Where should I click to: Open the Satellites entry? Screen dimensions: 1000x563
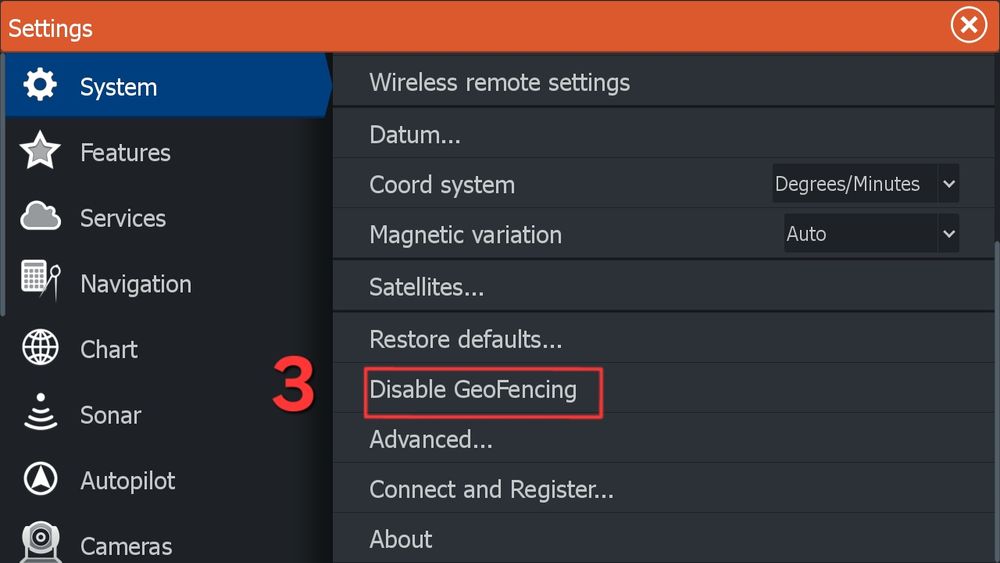coord(426,288)
